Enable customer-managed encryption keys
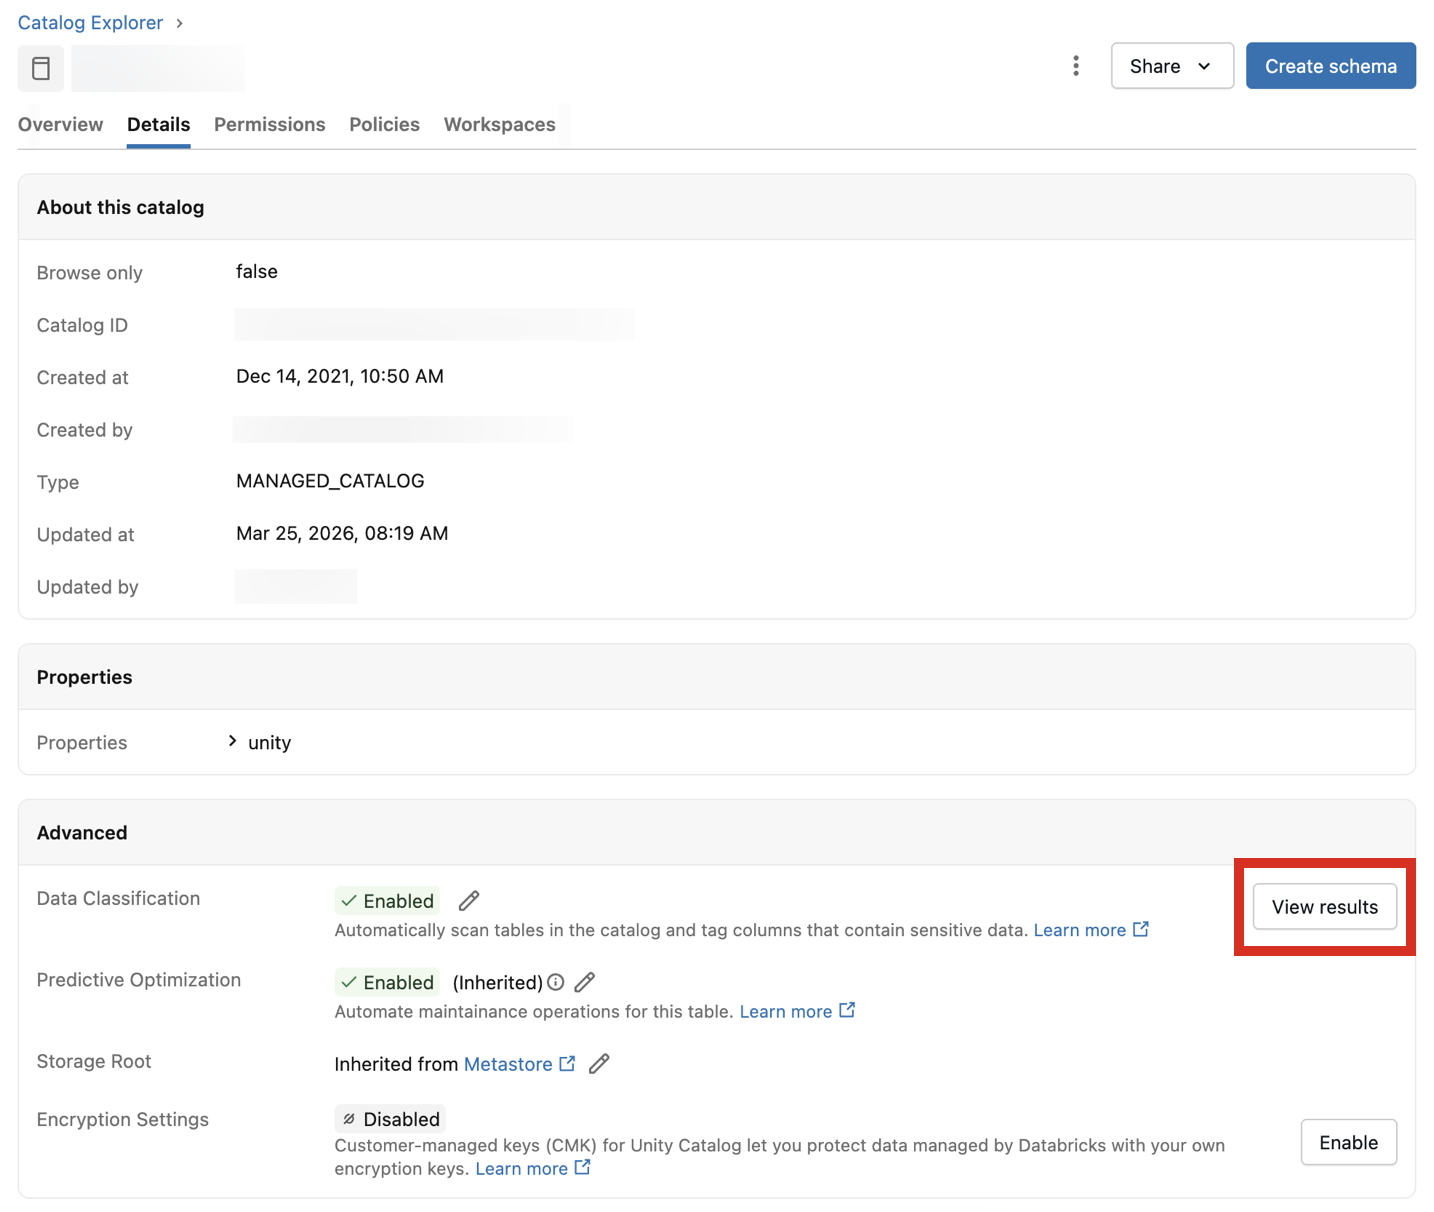Viewport: 1434px width, 1212px height. (1348, 1142)
